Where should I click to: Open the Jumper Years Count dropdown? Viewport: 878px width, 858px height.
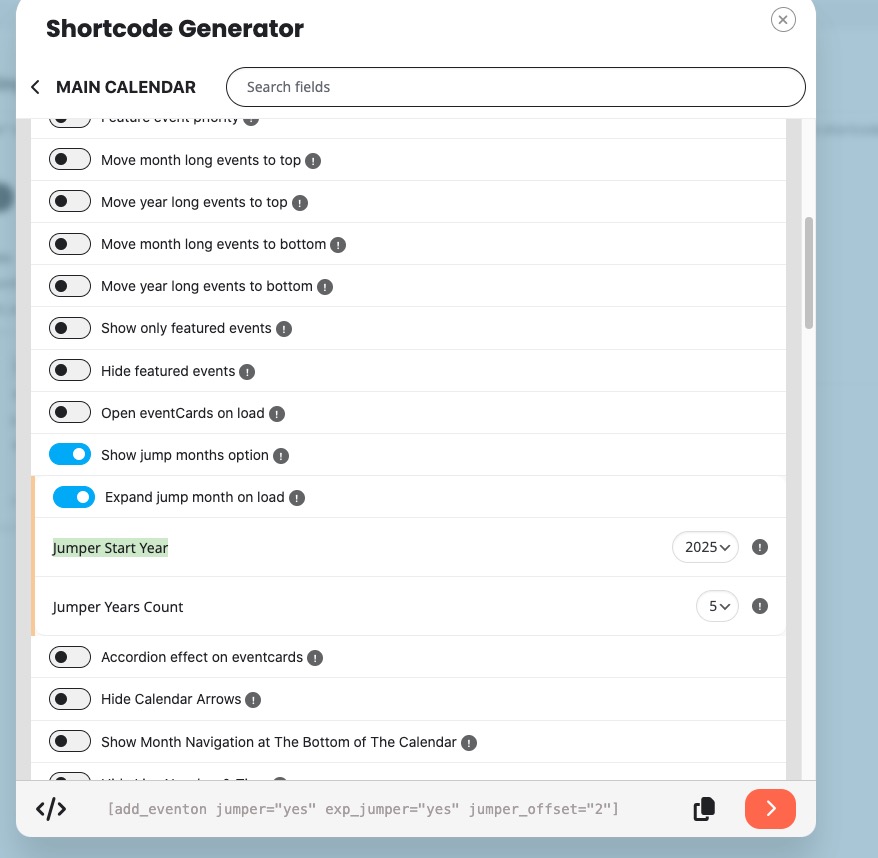point(717,606)
